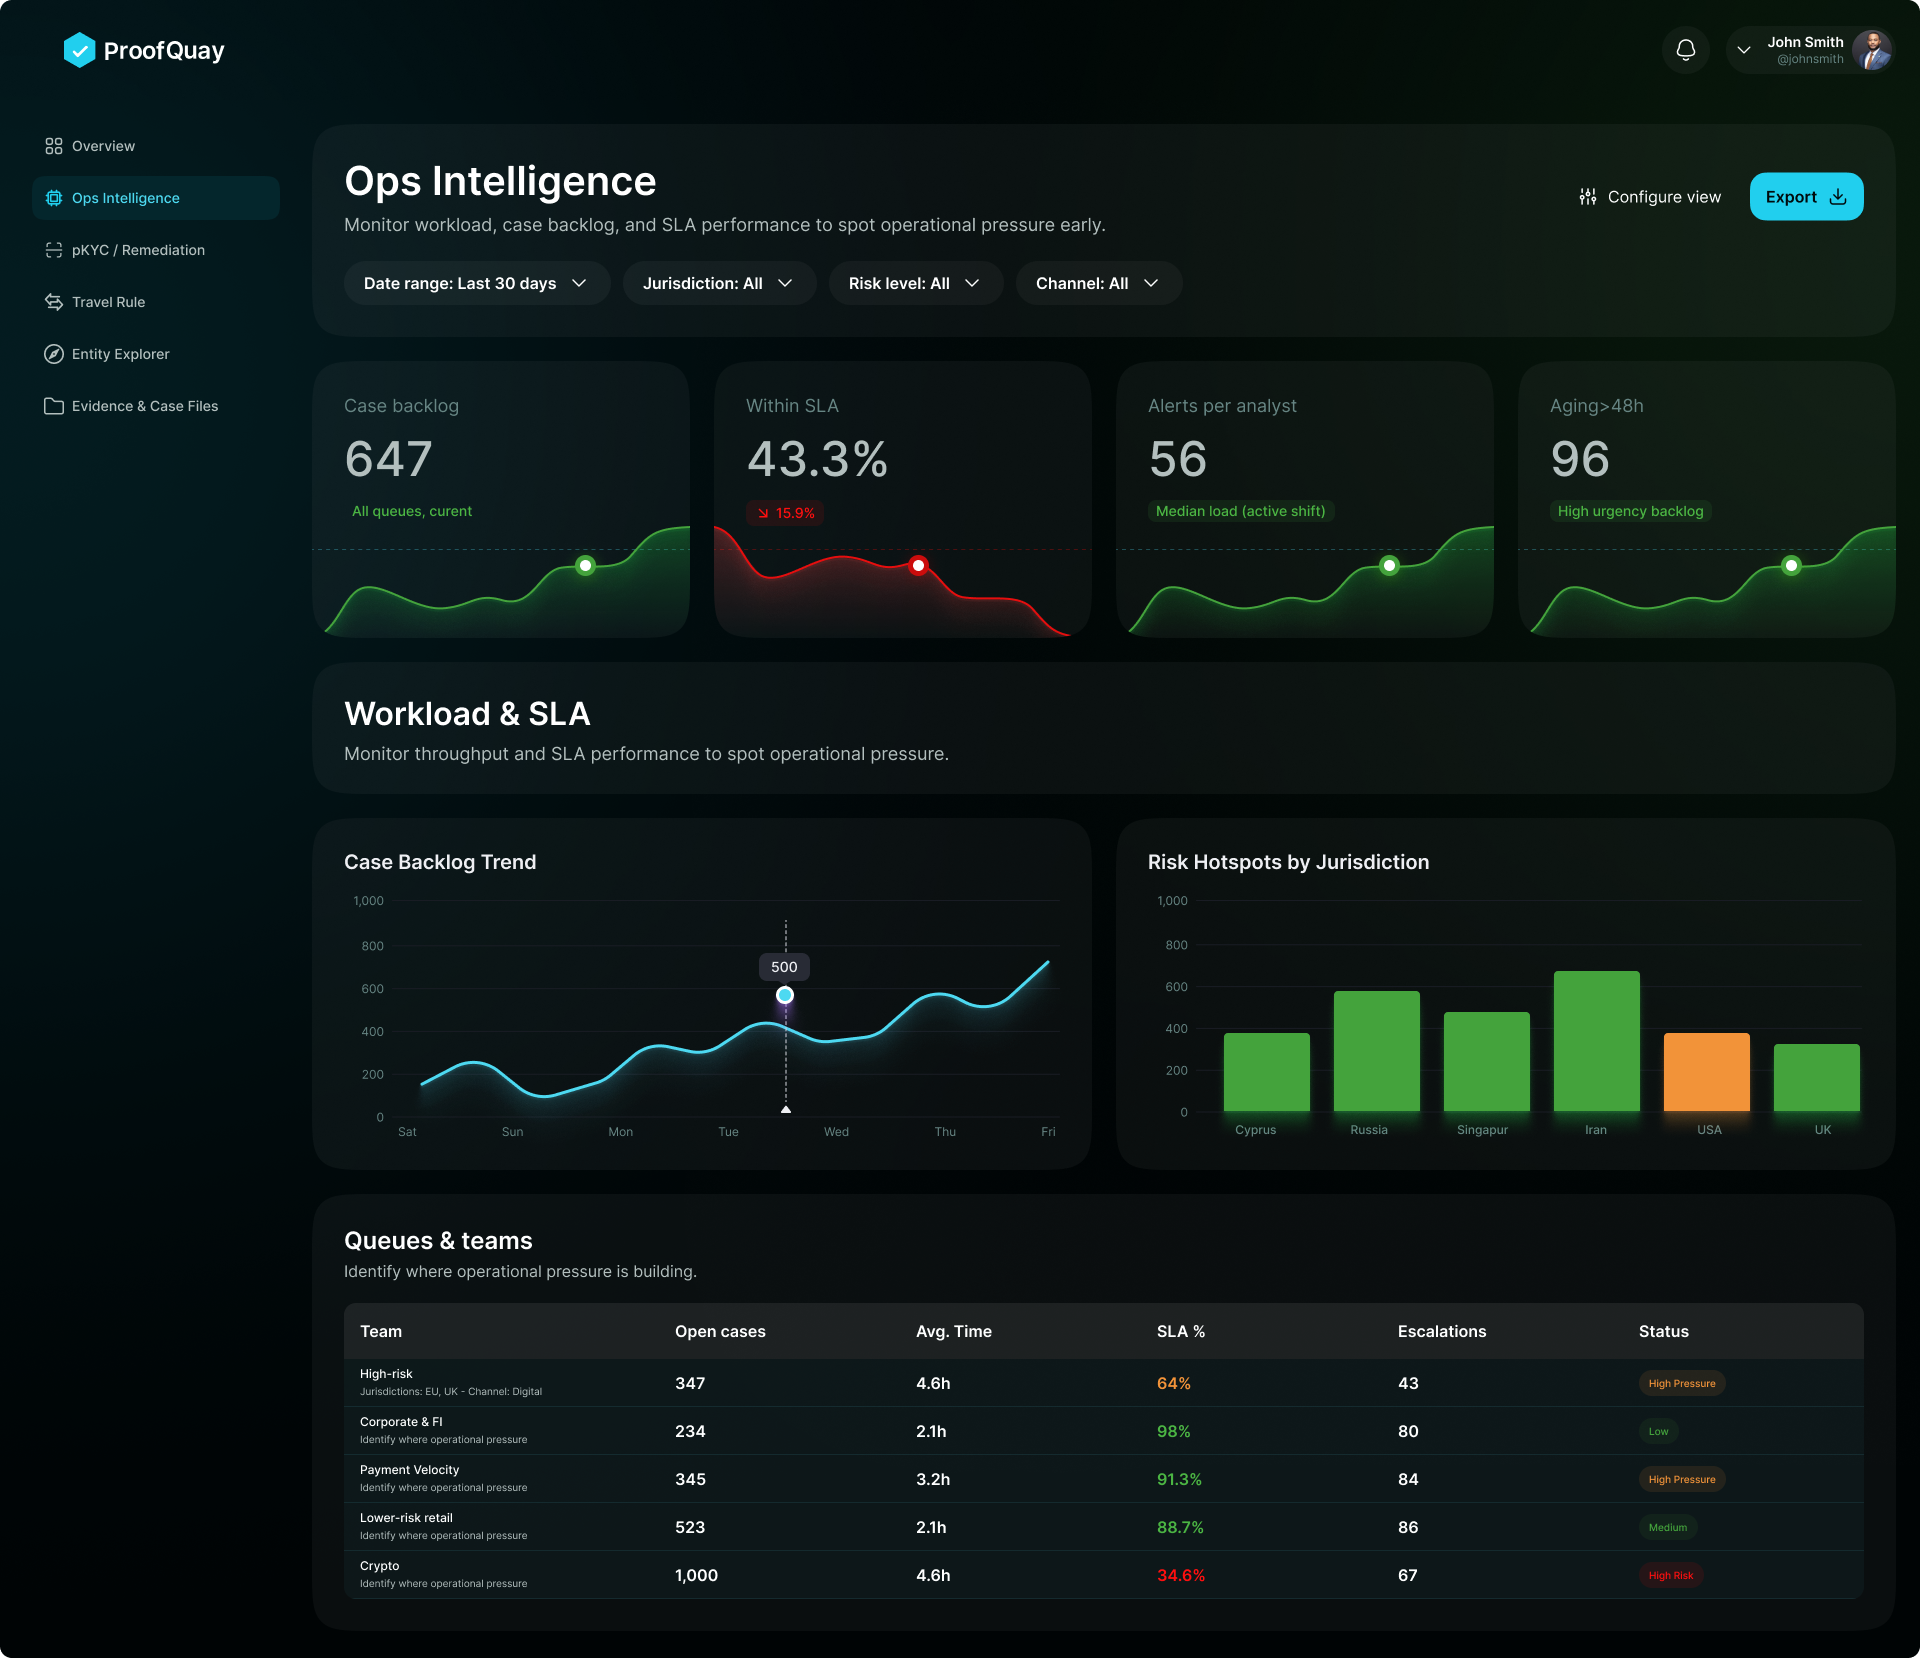The width and height of the screenshot is (1920, 1658).
Task: Click the ProofQuay logo icon
Action: pyautogui.click(x=79, y=50)
